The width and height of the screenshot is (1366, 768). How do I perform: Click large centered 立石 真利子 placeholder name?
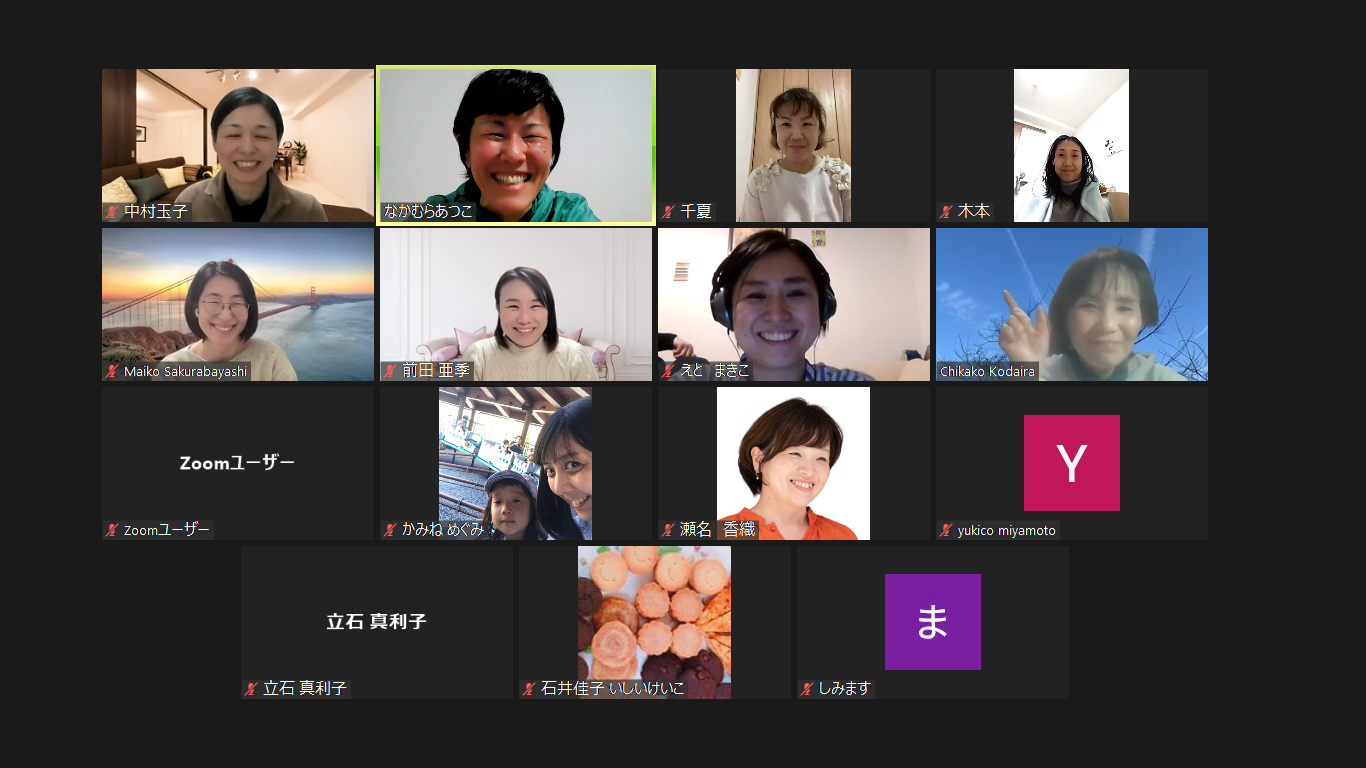(377, 622)
